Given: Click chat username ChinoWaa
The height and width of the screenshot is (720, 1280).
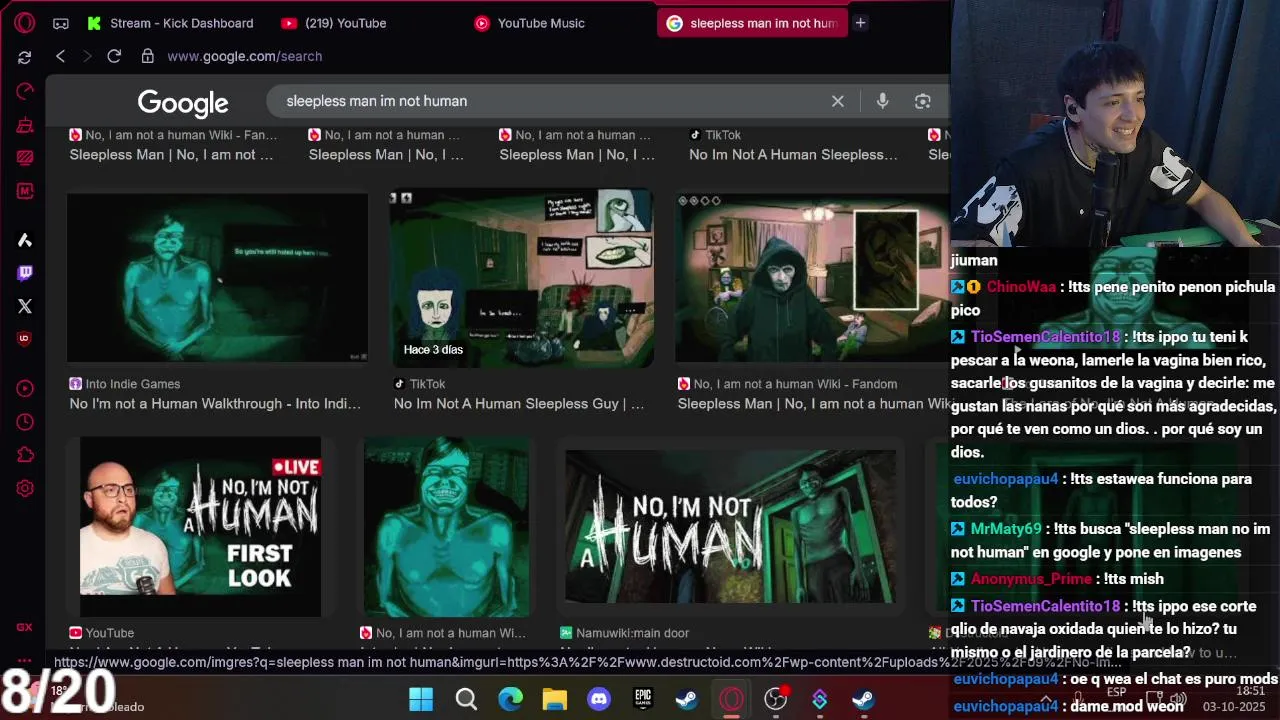Looking at the screenshot, I should (x=1021, y=287).
